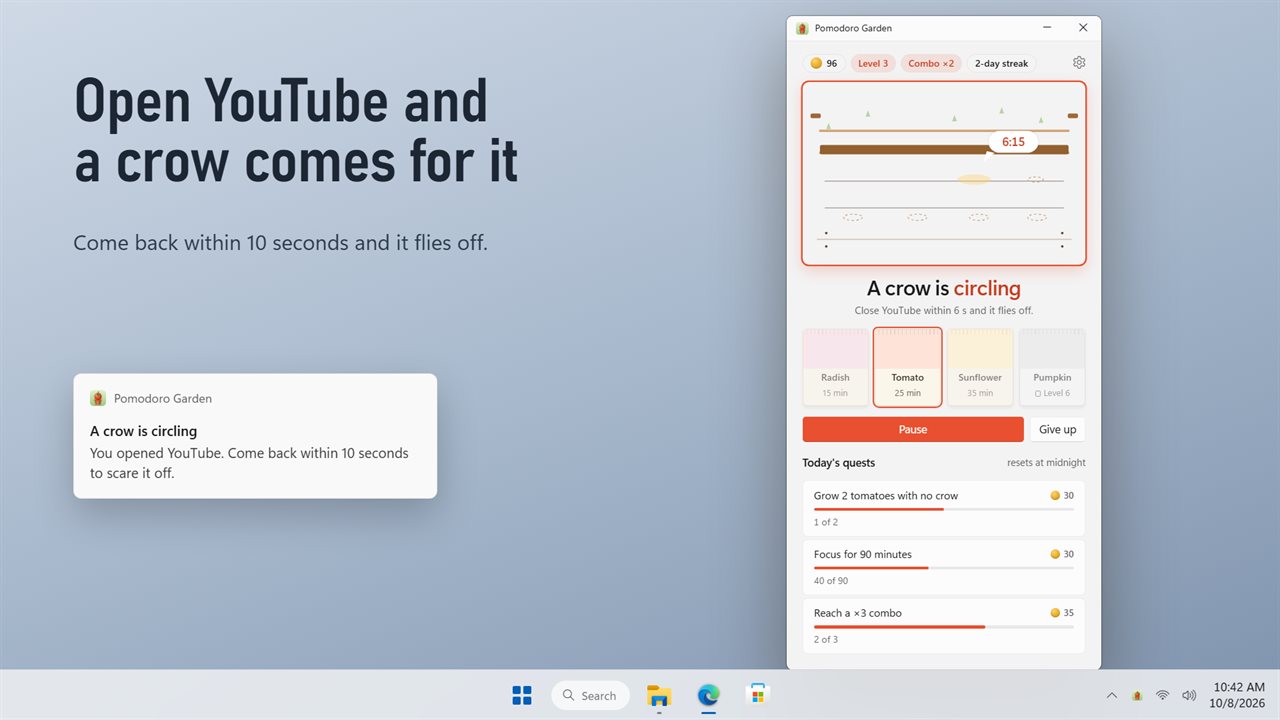The height and width of the screenshot is (720, 1280).
Task: Click the 'Today's quests' heading
Action: [x=839, y=463]
